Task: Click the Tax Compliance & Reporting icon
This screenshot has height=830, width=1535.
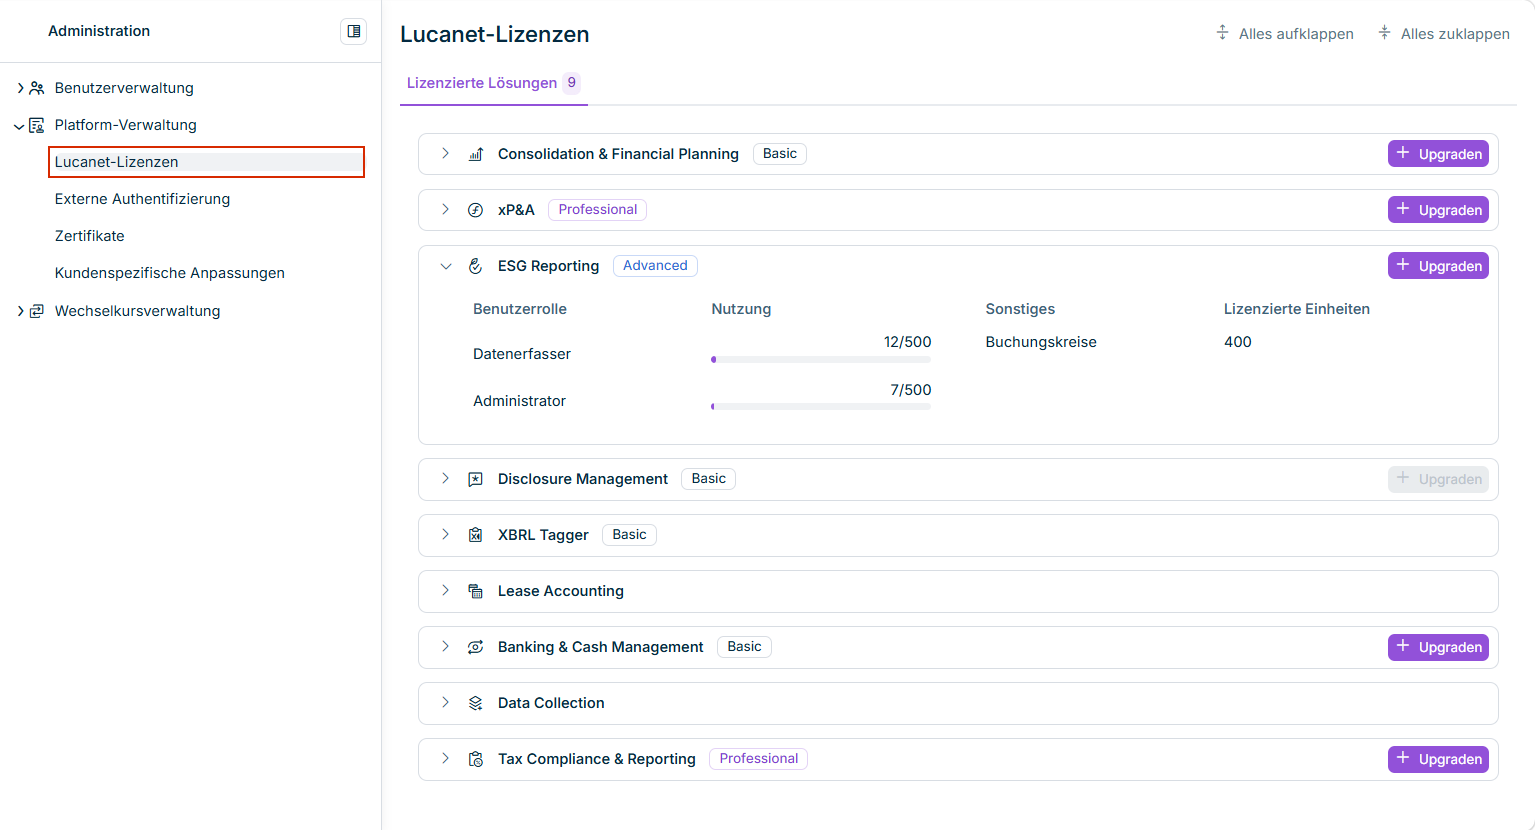Action: click(x=476, y=759)
